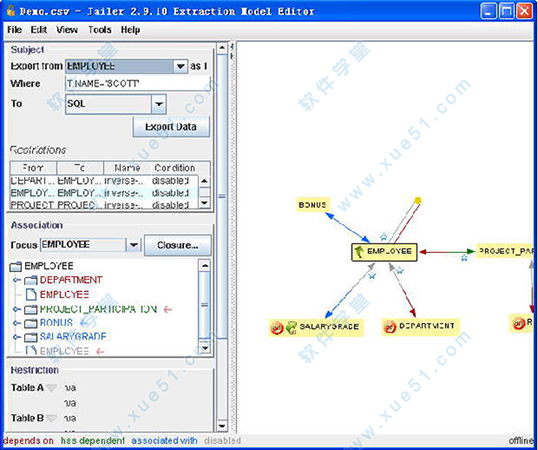Open the View menu
The width and height of the screenshot is (538, 450).
point(67,30)
